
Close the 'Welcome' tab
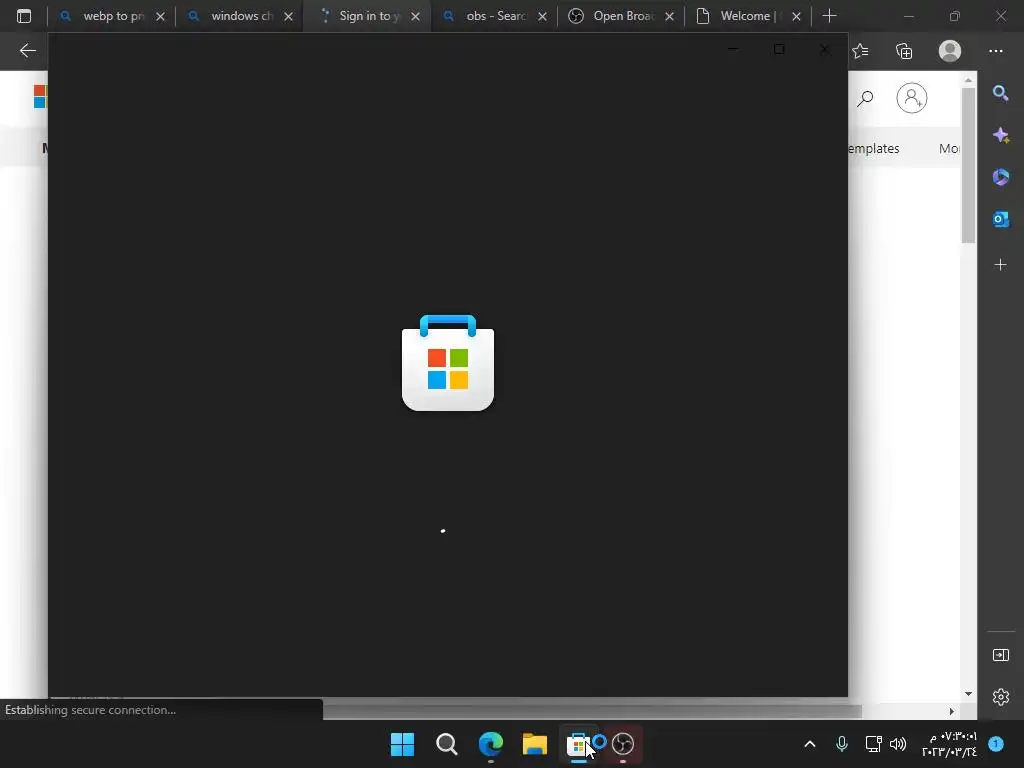(x=796, y=17)
